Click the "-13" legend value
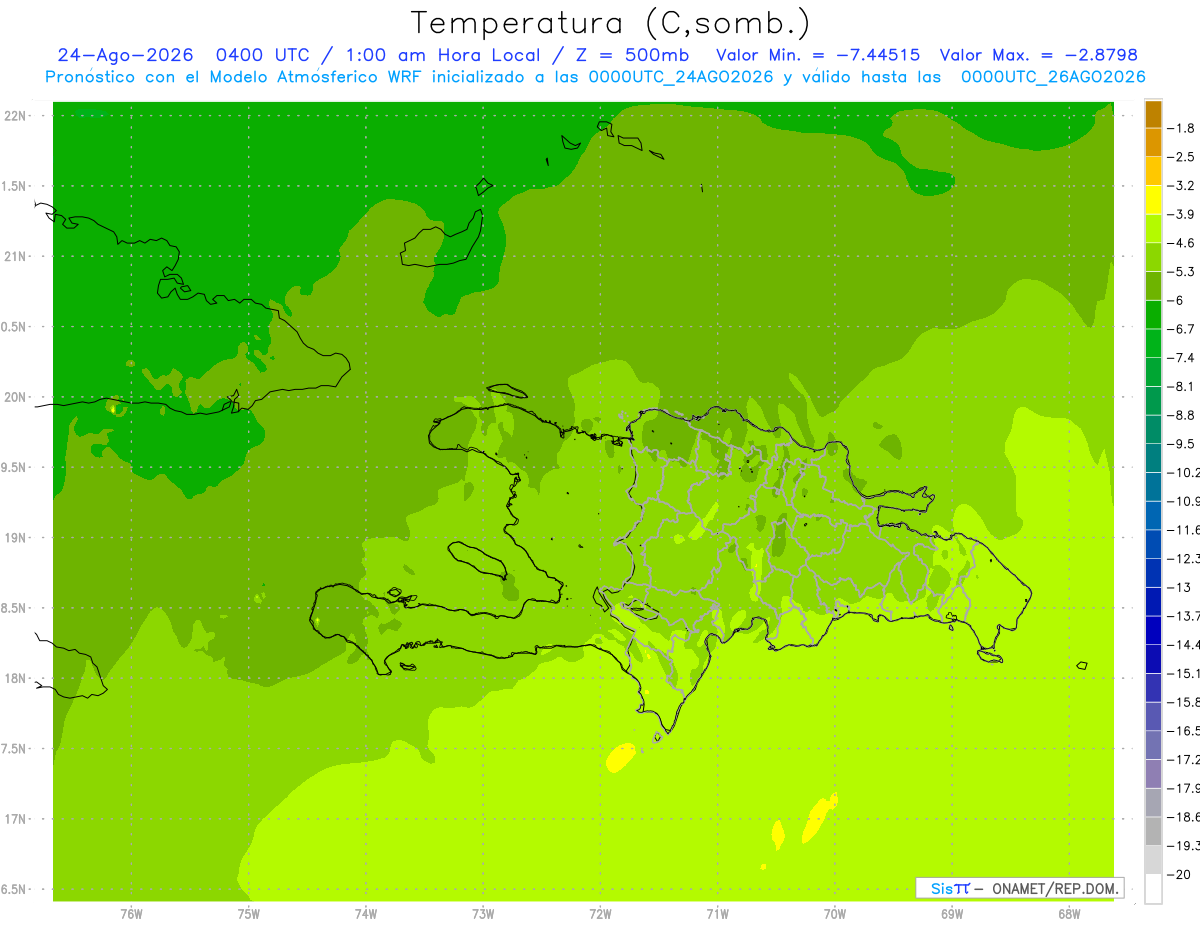 [1180, 587]
